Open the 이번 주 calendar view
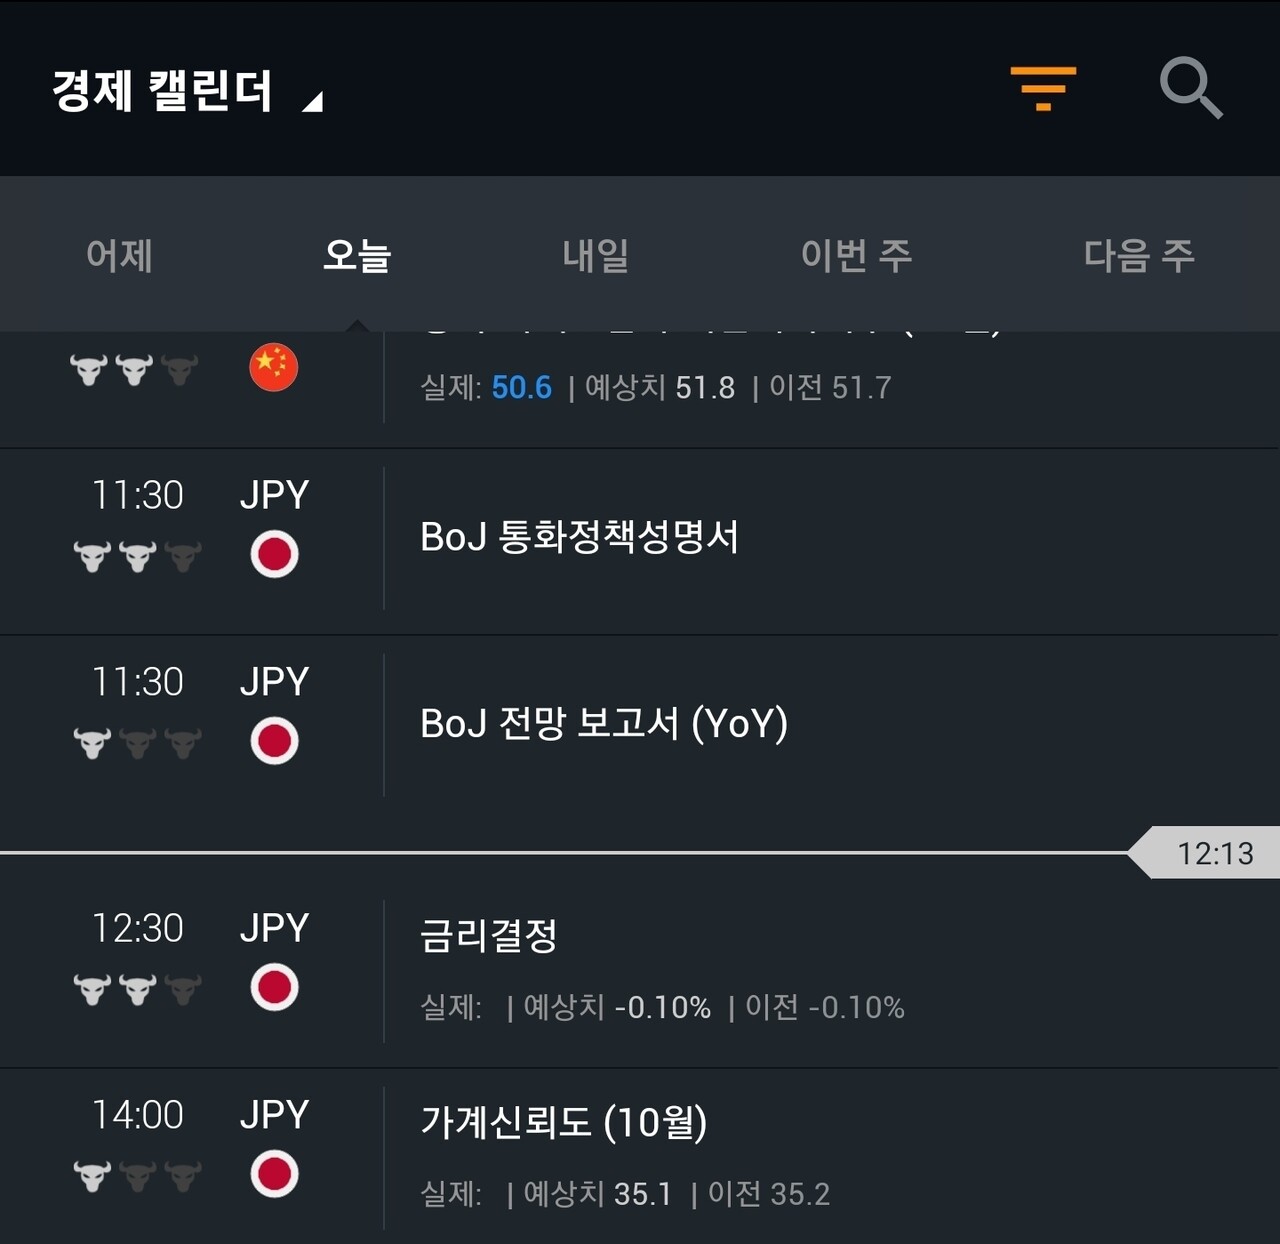Image resolution: width=1280 pixels, height=1244 pixels. [x=857, y=256]
